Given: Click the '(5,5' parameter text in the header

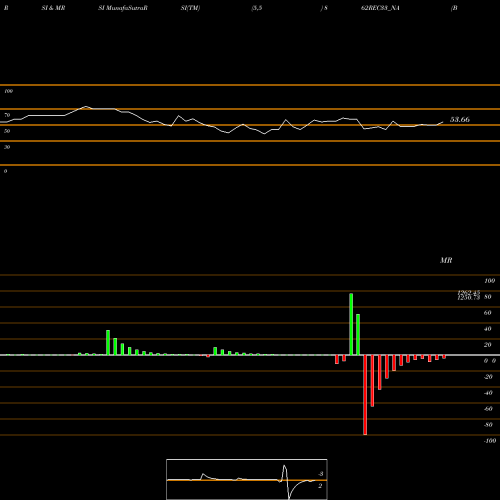Looking at the screenshot, I should 257,8.
